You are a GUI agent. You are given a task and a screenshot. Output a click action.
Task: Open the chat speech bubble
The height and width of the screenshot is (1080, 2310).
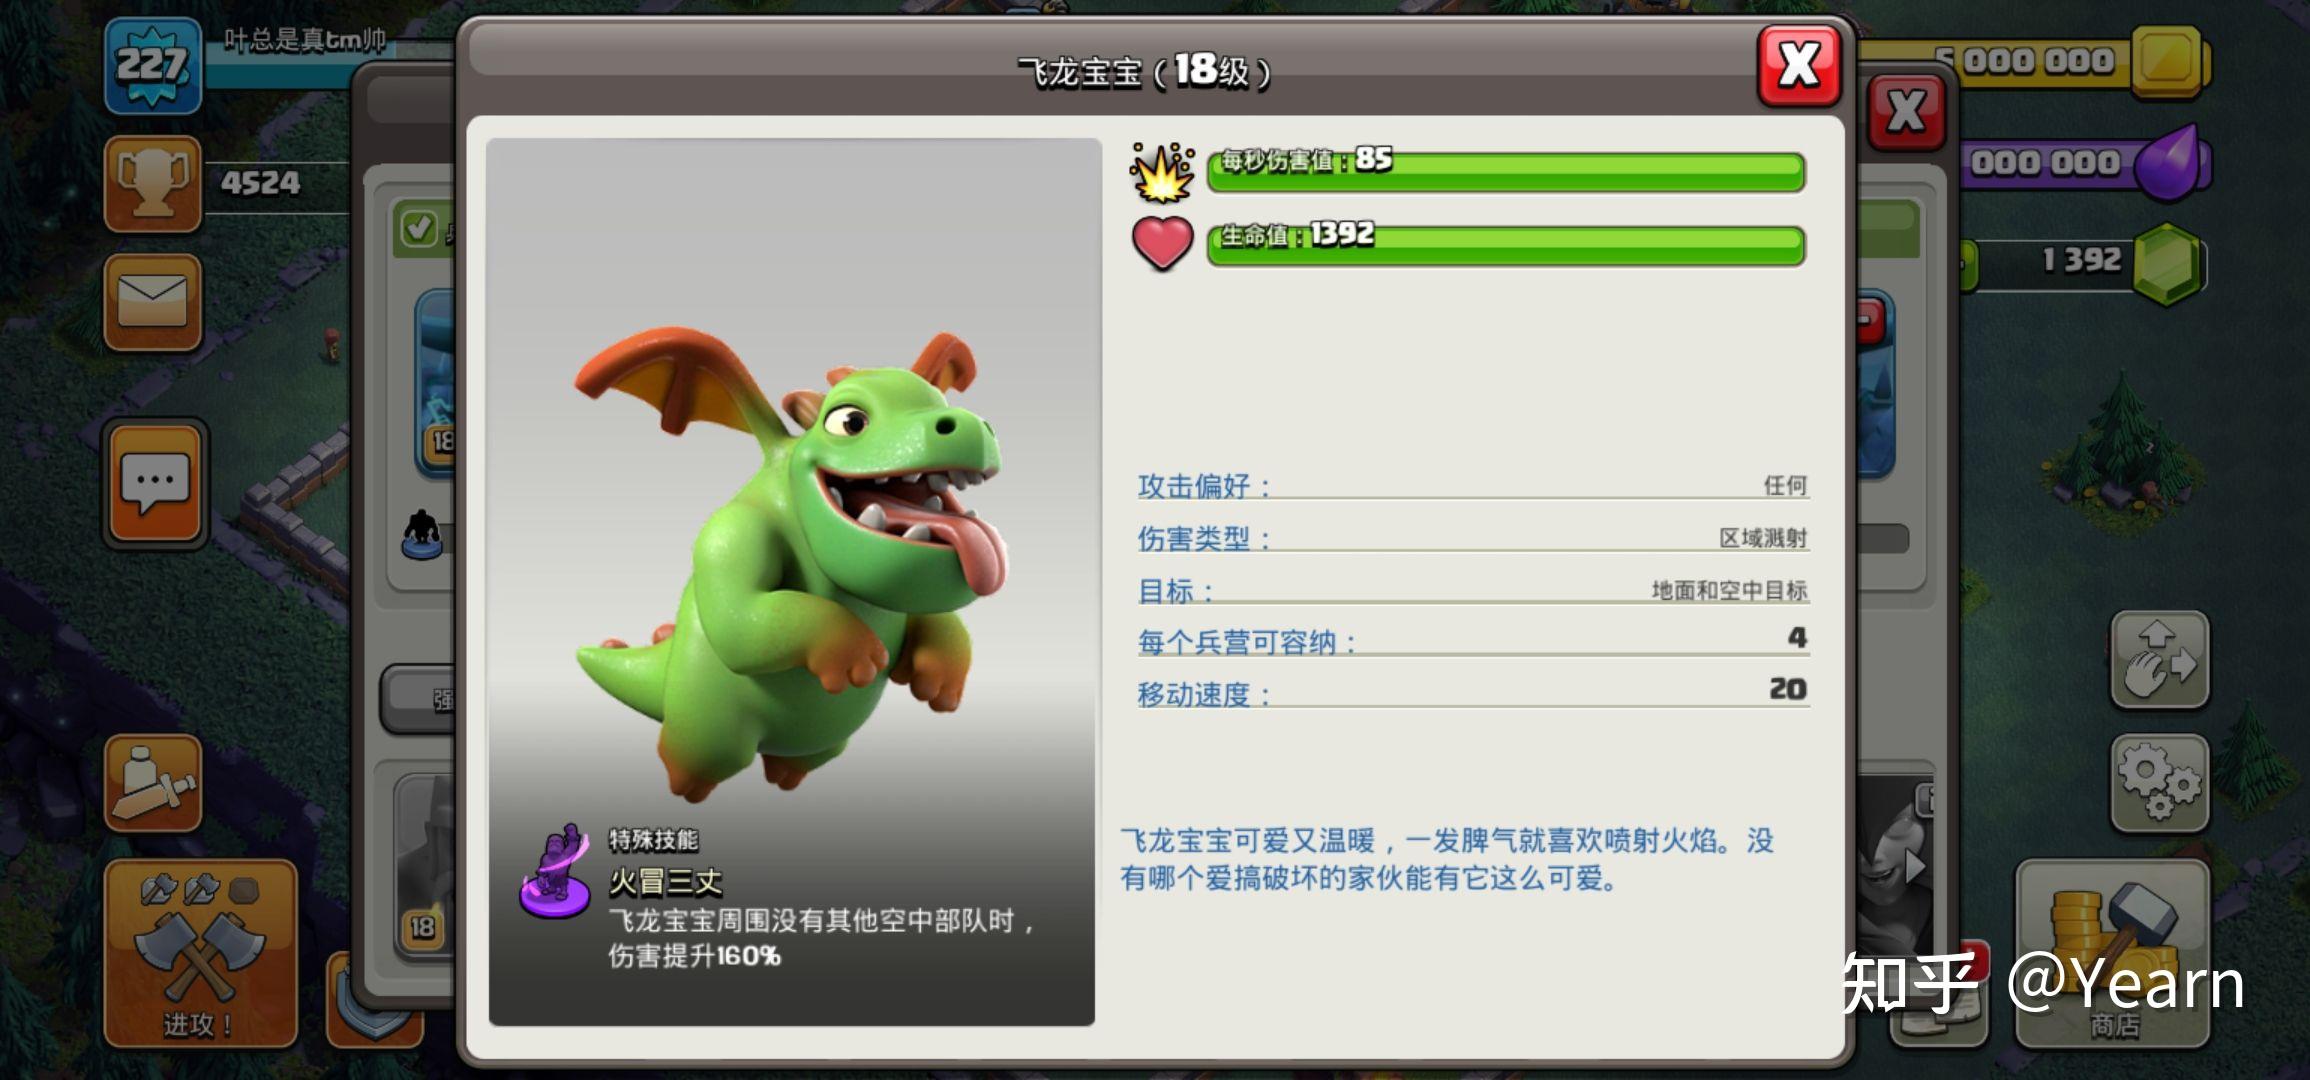[x=155, y=484]
